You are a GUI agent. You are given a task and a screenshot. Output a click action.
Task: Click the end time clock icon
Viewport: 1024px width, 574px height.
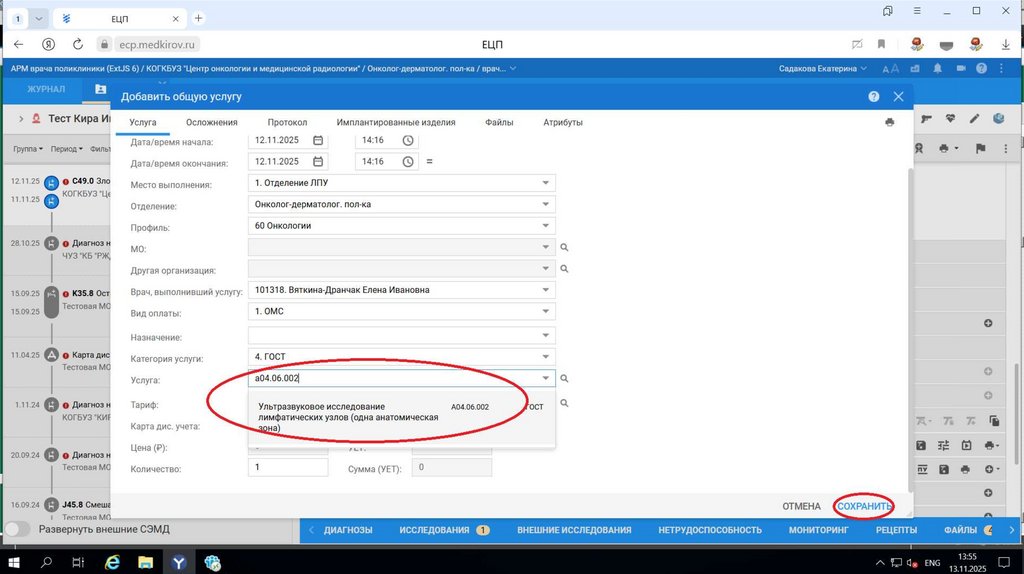(408, 161)
